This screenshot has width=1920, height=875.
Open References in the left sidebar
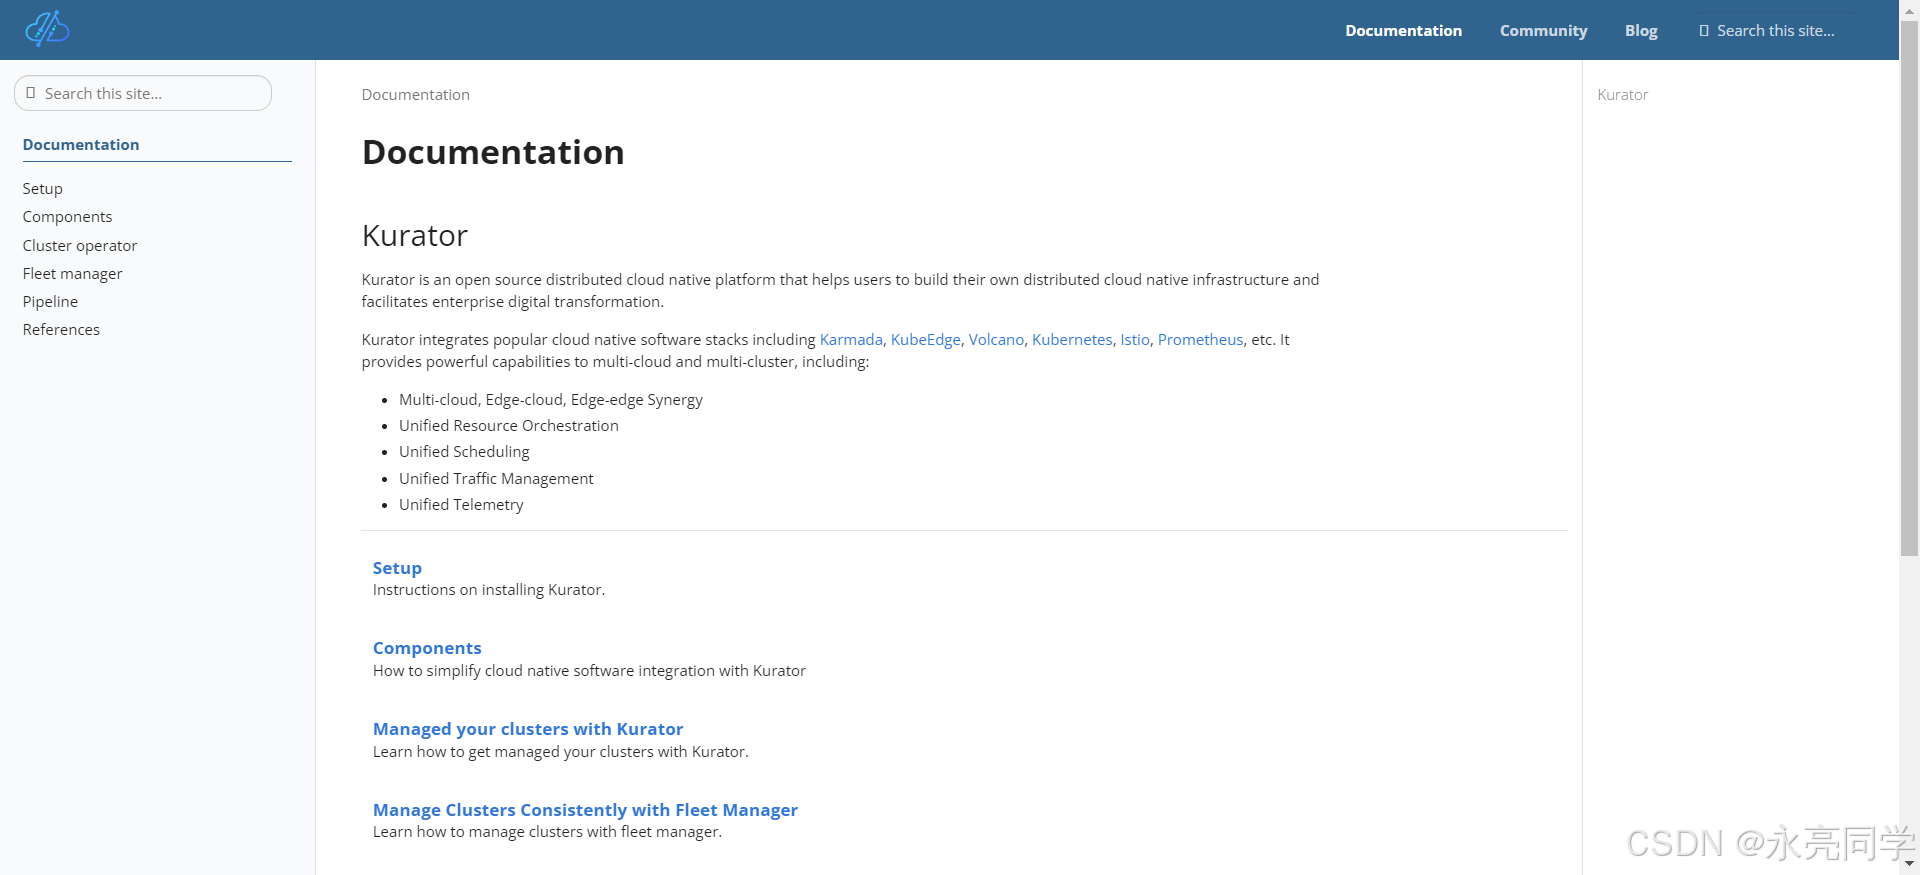61,330
